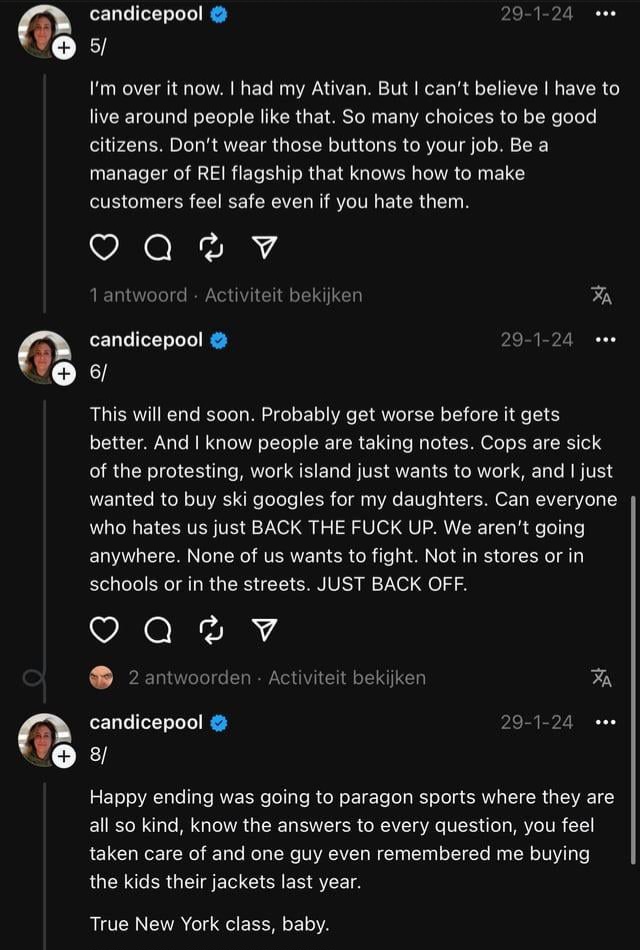Open more options for post 5/
The height and width of the screenshot is (950, 640).
[605, 15]
